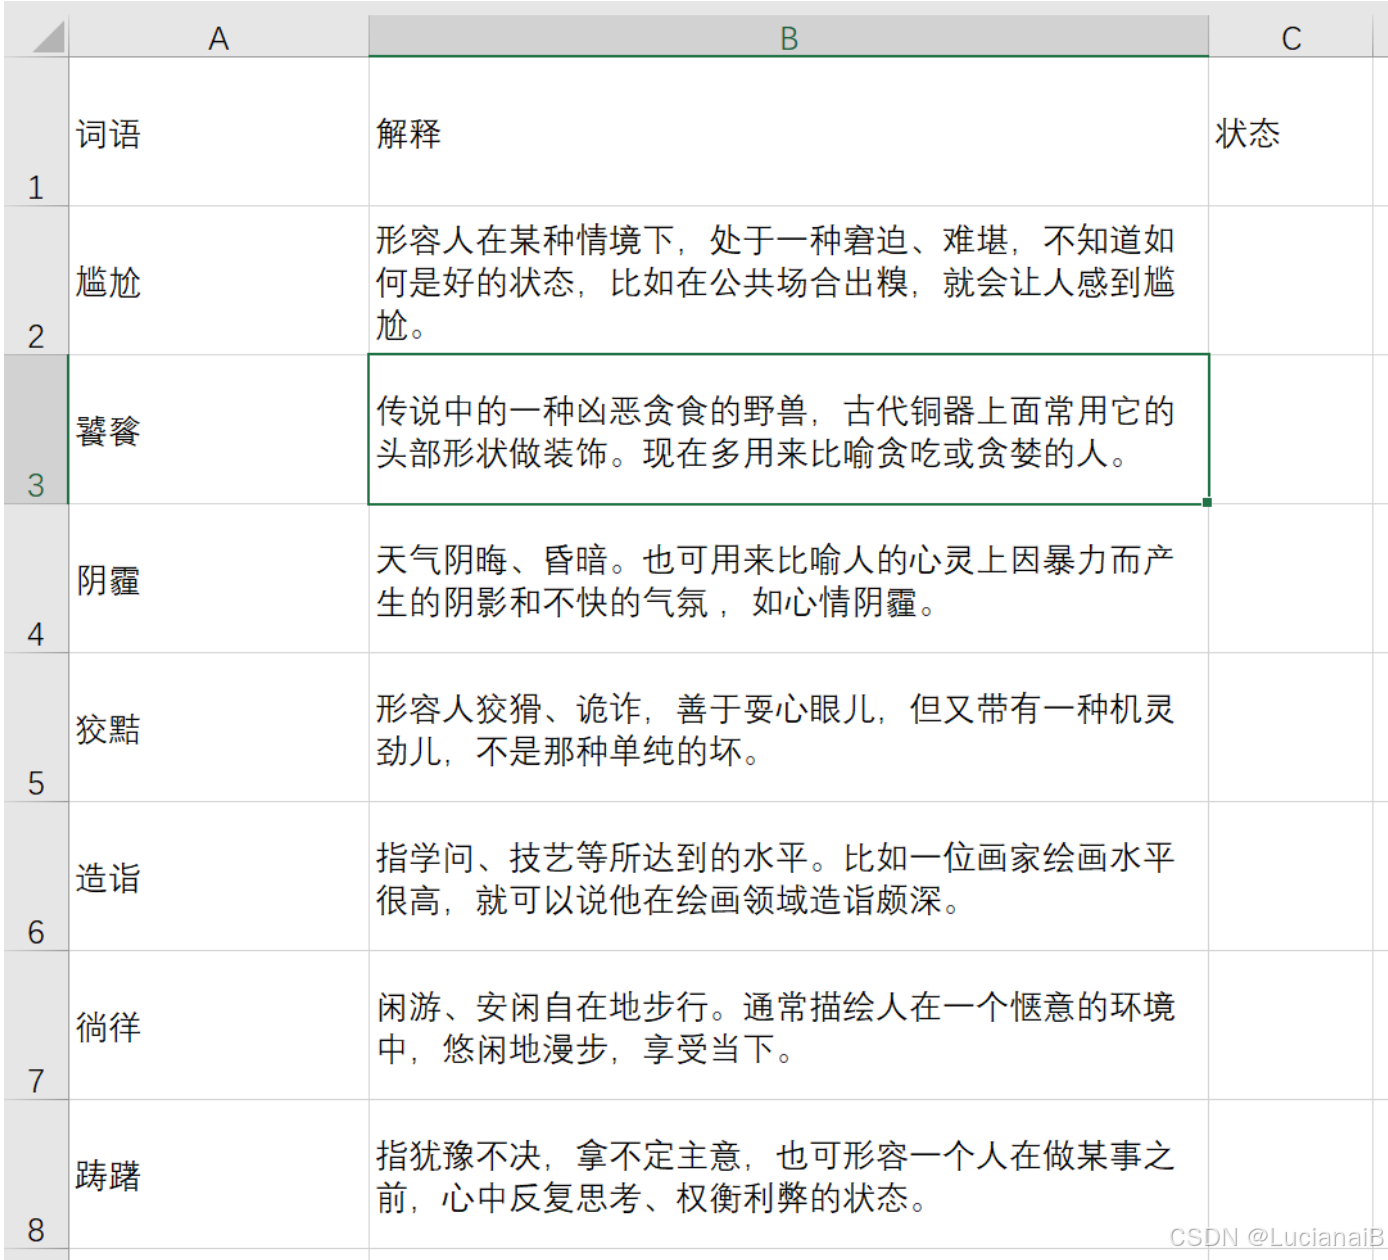Select the cell containing 徜徉
The image size is (1388, 1260).
tap(218, 1026)
